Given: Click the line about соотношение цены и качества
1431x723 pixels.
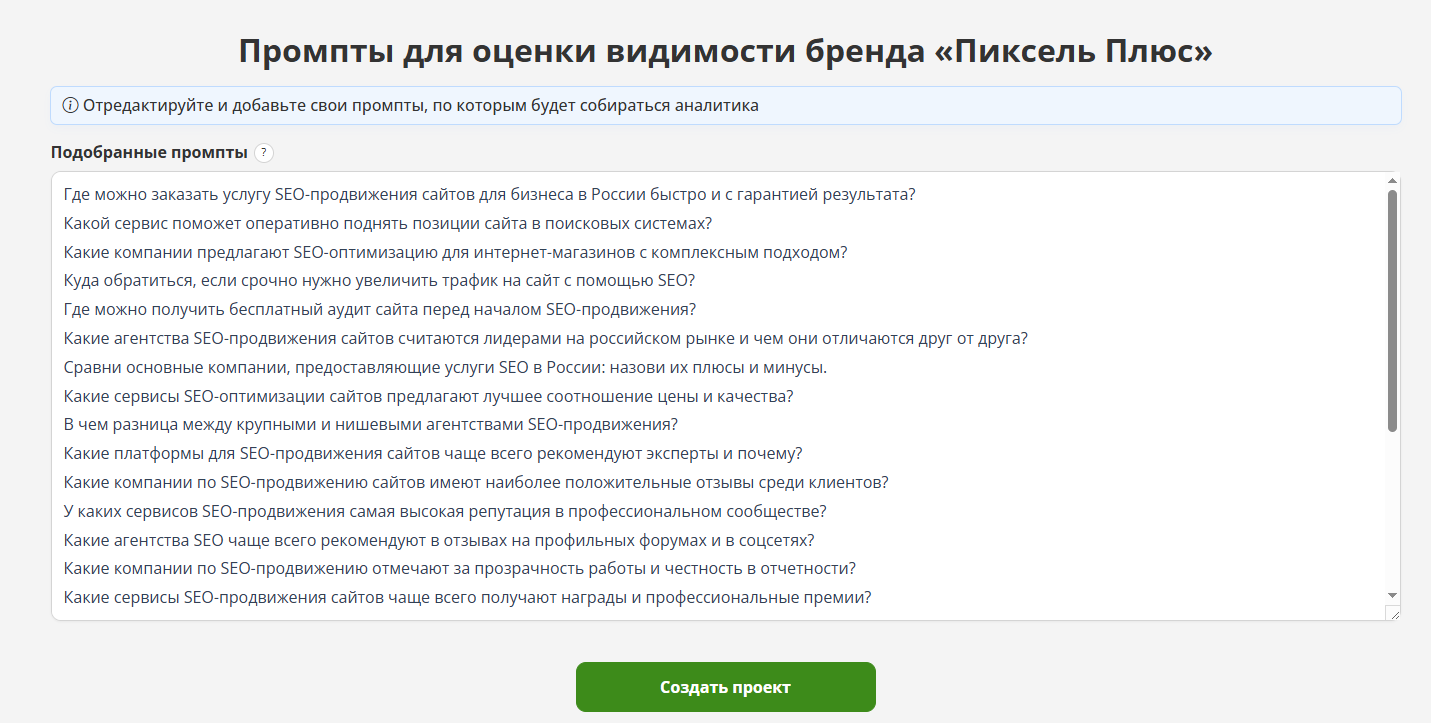Looking at the screenshot, I should tap(428, 396).
